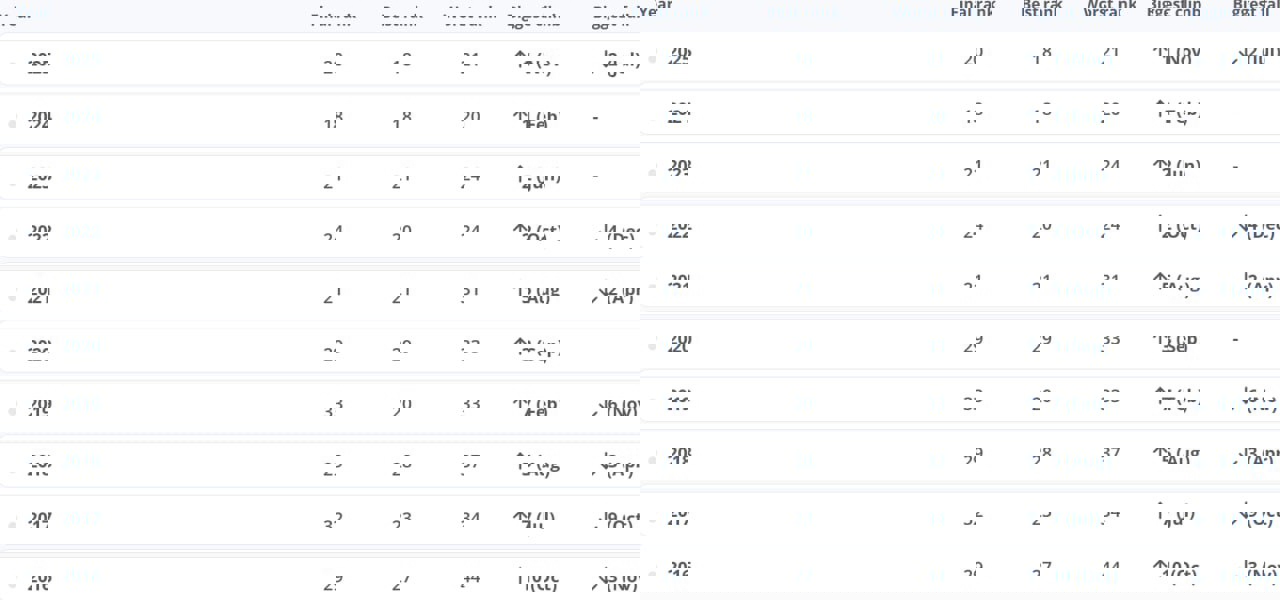This screenshot has width=1280, height=600.
Task: Select the bullet marker of right table's third row
Action: (x=652, y=171)
